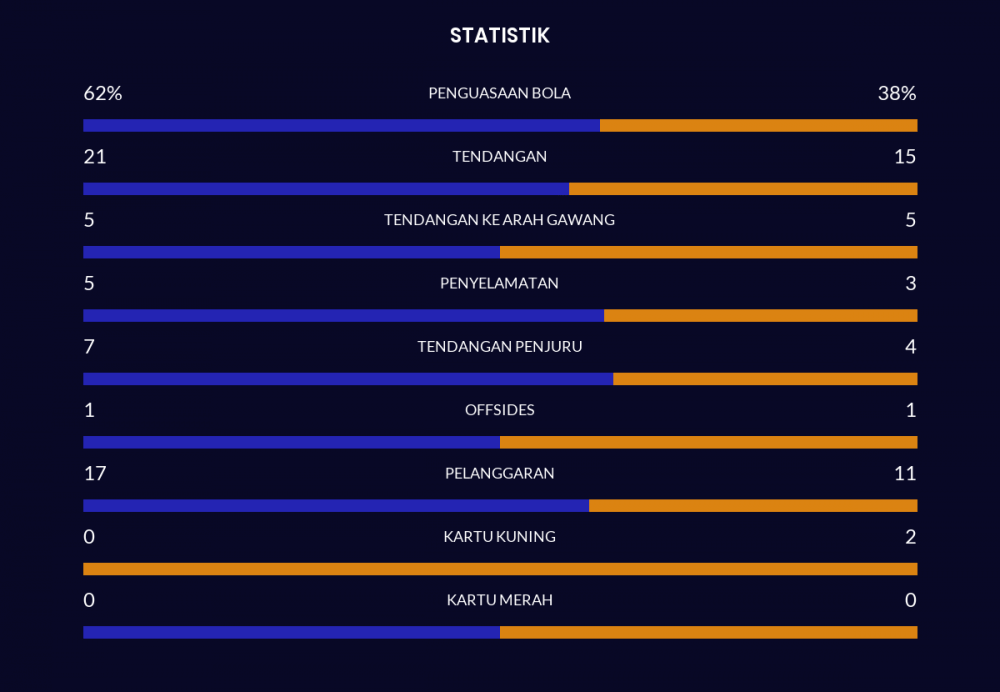Click the 62% possession value
The height and width of the screenshot is (692, 1000).
click(102, 93)
